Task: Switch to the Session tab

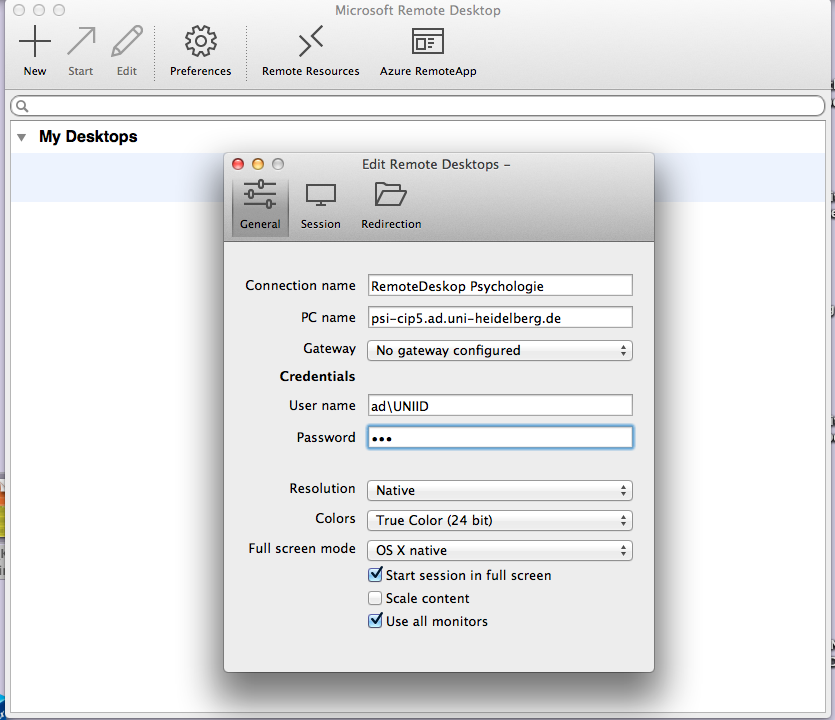Action: (x=321, y=206)
